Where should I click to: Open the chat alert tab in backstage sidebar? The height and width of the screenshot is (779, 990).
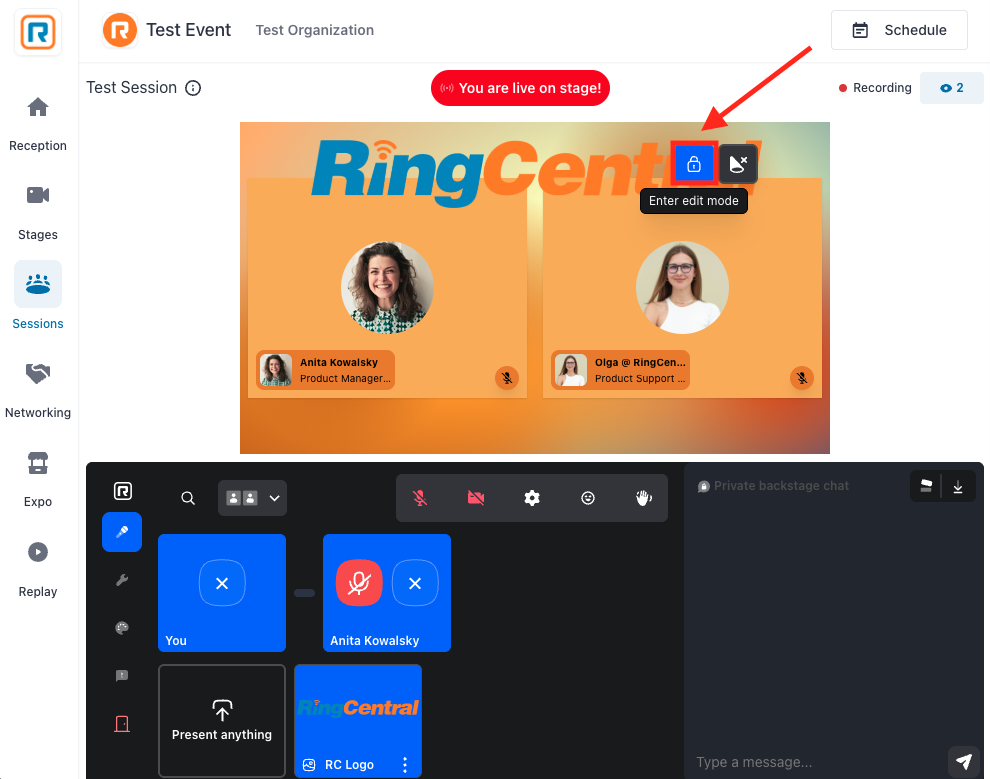pyautogui.click(x=122, y=675)
